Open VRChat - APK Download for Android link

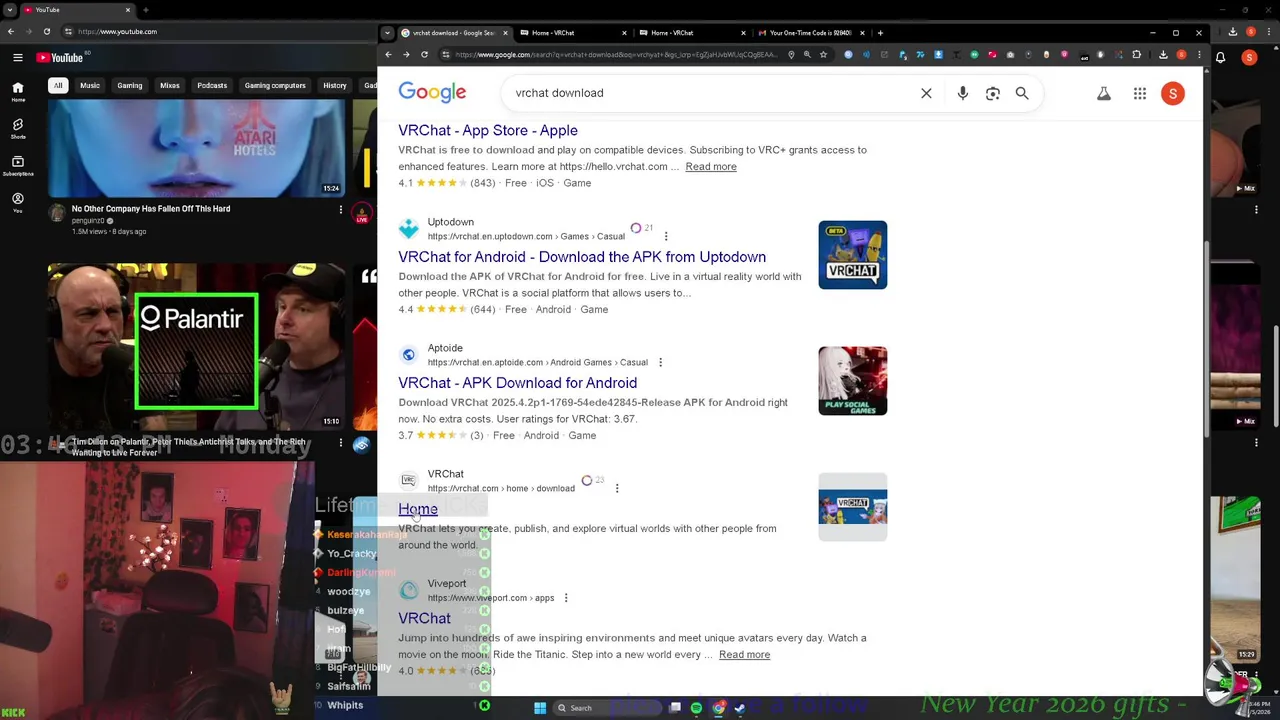(x=517, y=383)
